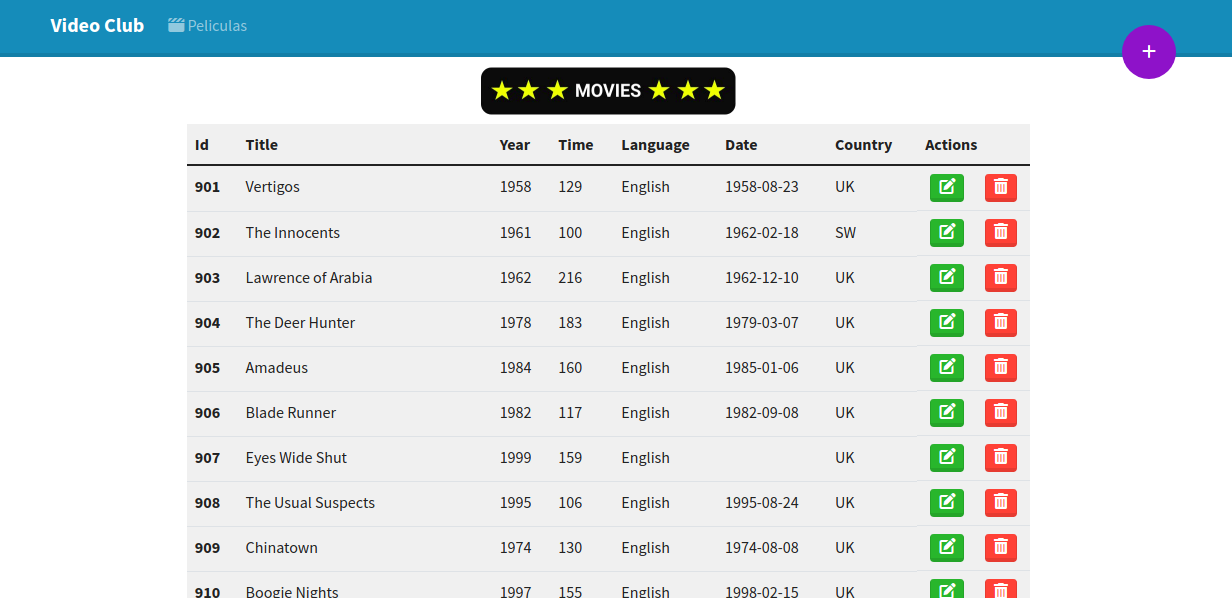Edit the Lawrence of Arabia entry
This screenshot has width=1232, height=598.
947,278
